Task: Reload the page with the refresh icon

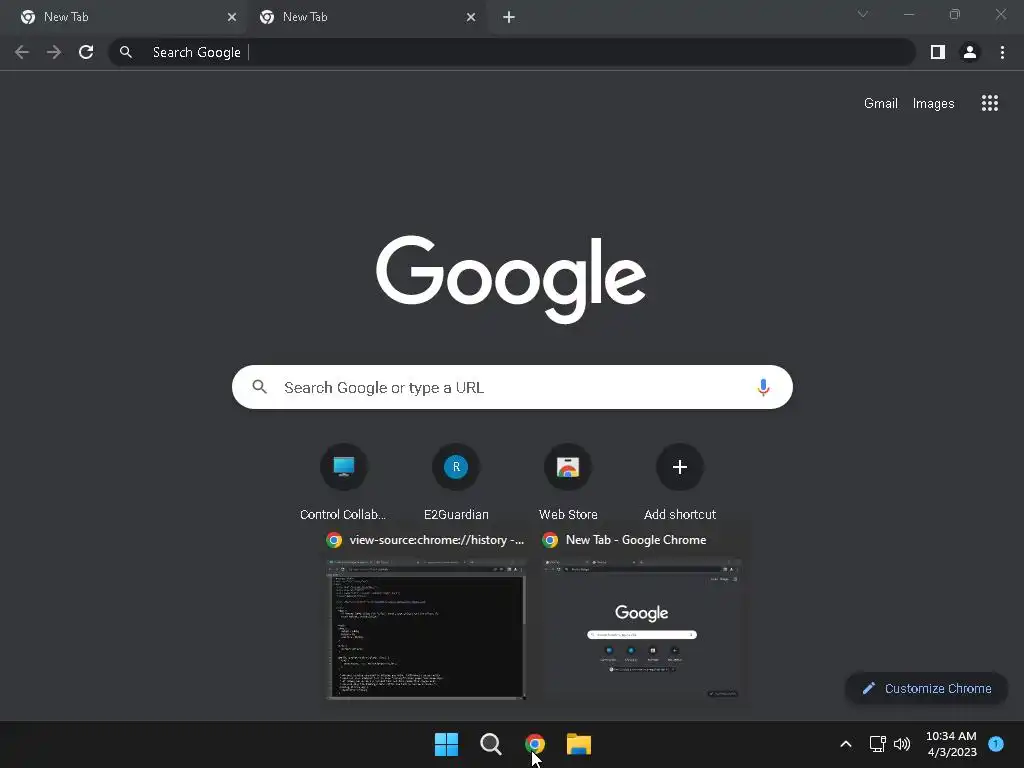Action: coord(86,52)
